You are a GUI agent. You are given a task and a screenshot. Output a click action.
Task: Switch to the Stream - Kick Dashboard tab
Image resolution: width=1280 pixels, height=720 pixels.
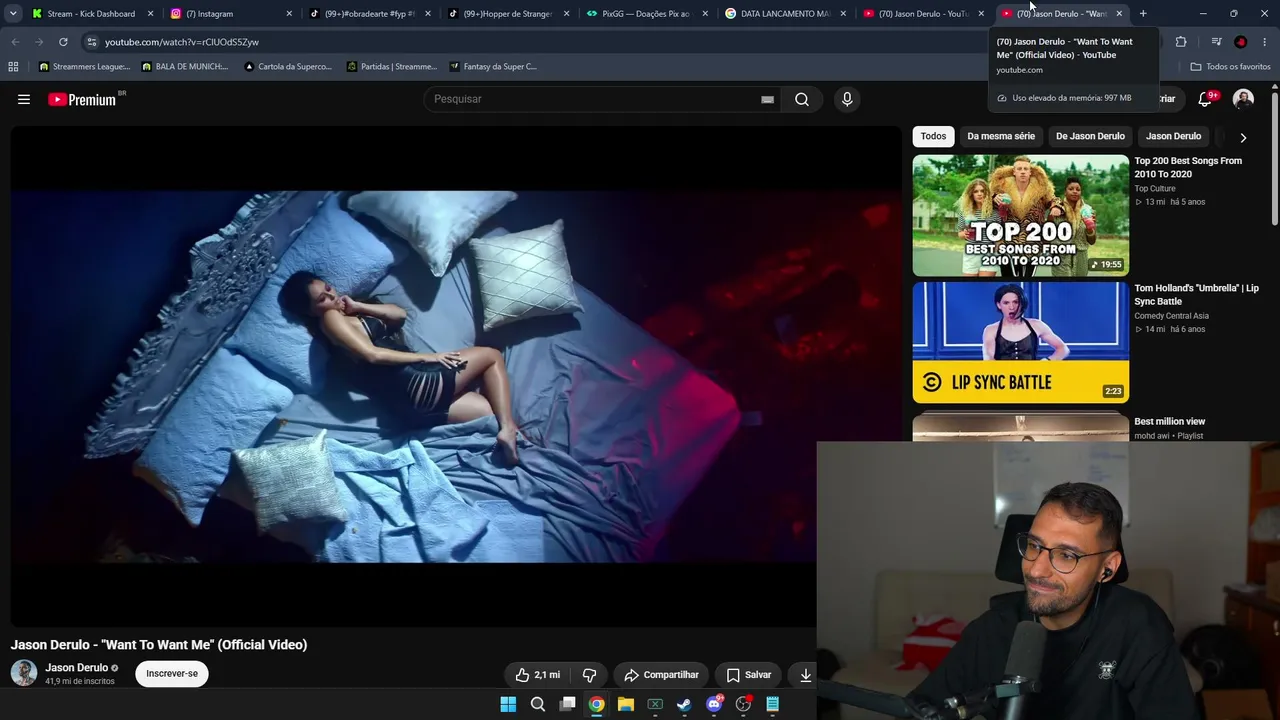coord(92,14)
